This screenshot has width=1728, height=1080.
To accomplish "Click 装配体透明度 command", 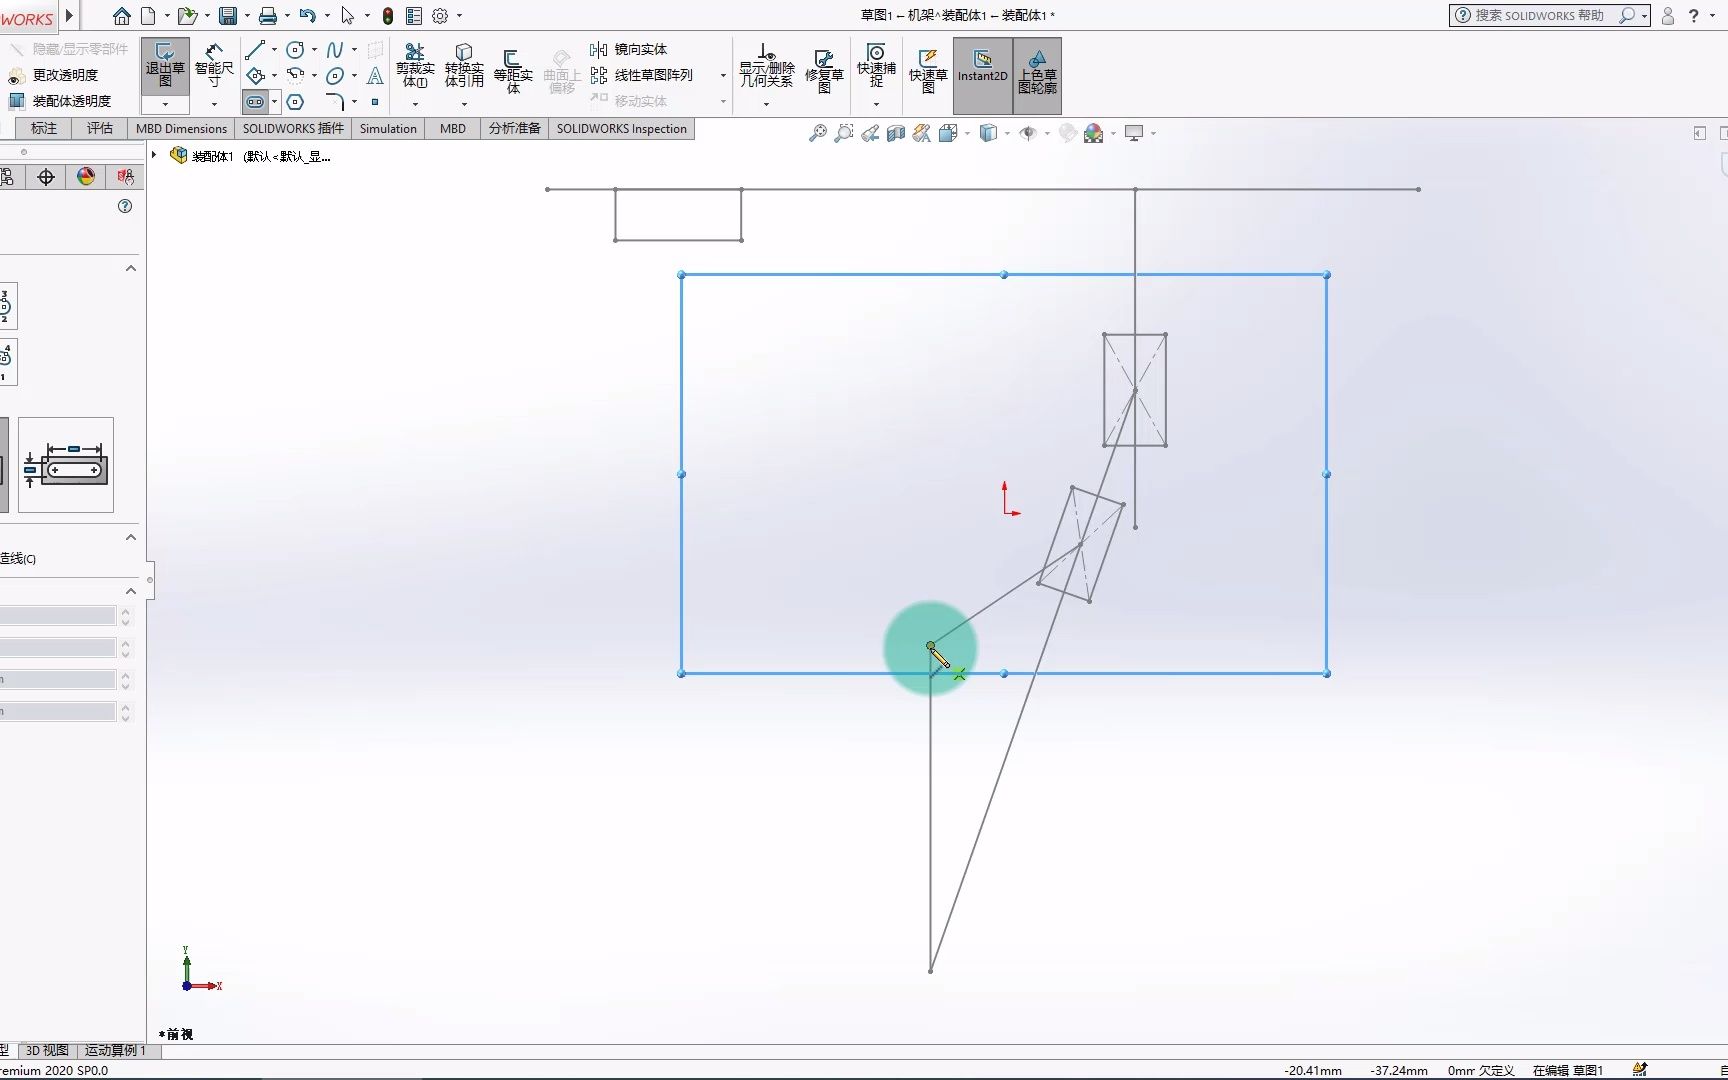I will [x=60, y=101].
